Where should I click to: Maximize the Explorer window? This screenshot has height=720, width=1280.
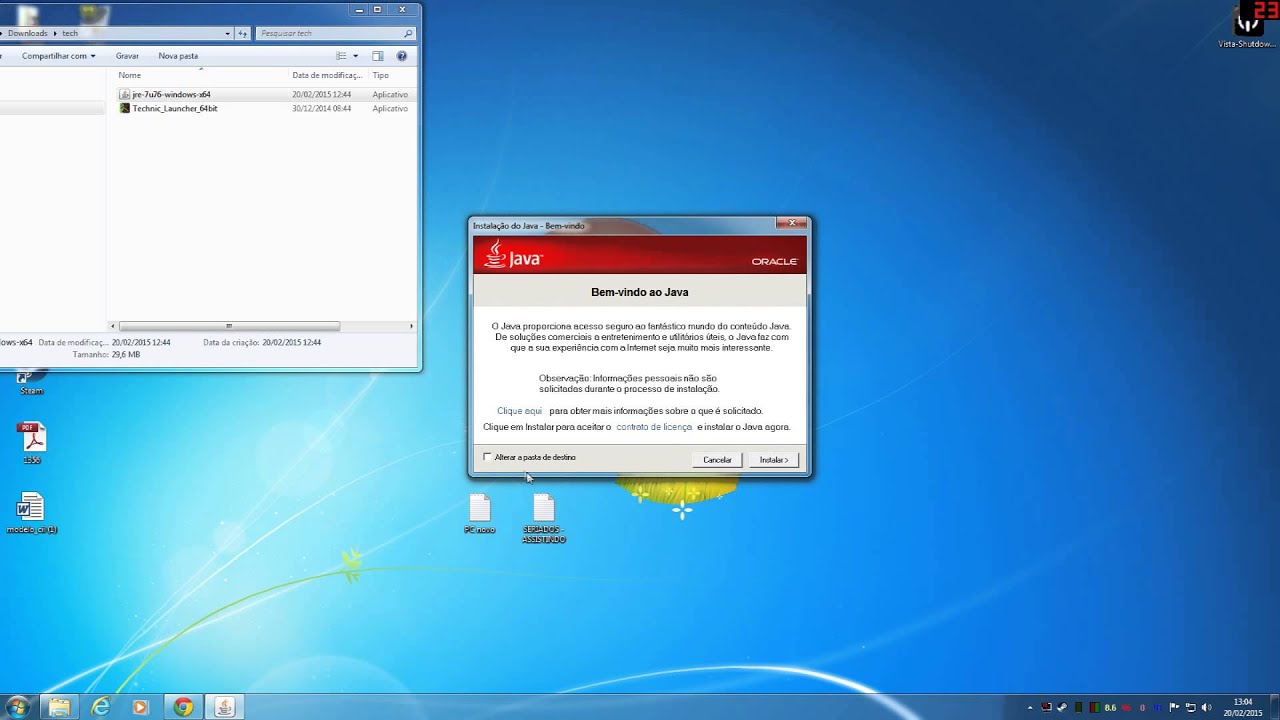pyautogui.click(x=377, y=10)
